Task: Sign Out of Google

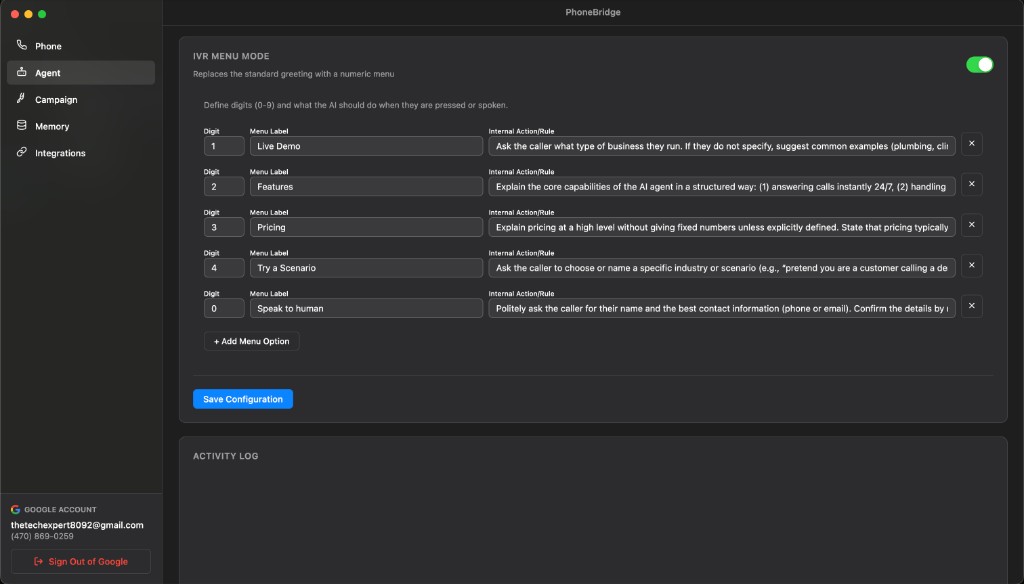Action: click(x=81, y=561)
